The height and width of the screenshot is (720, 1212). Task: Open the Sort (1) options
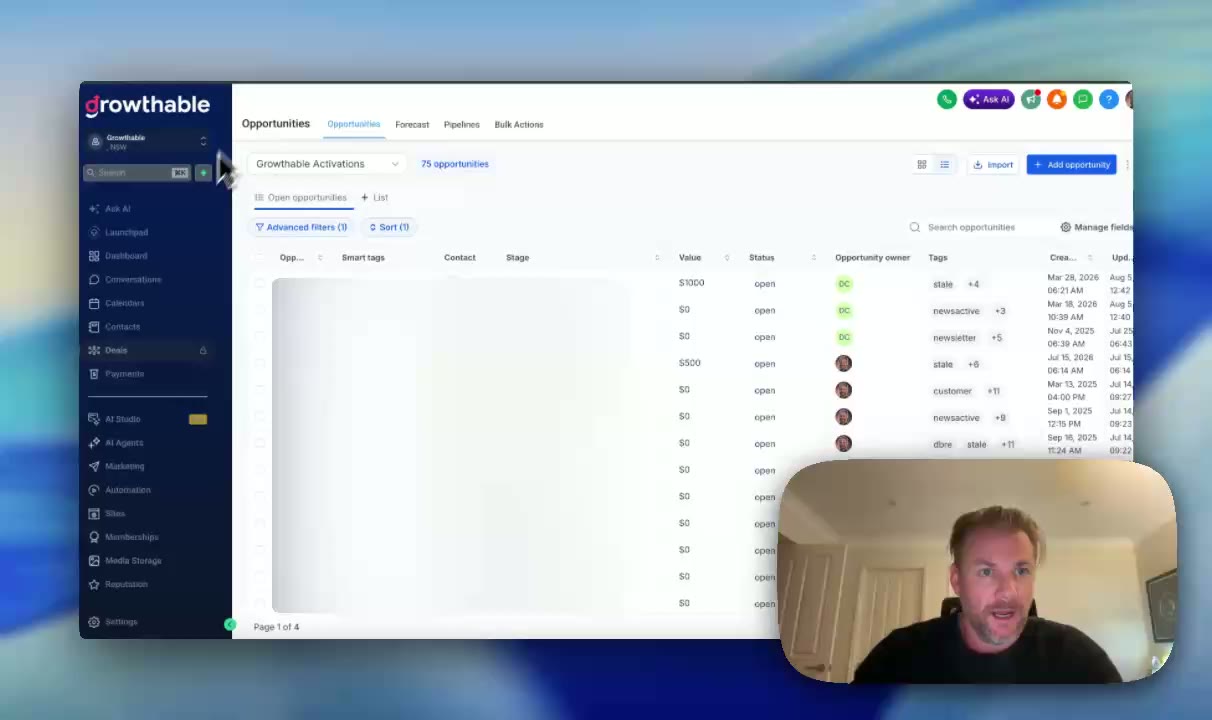[x=389, y=227]
